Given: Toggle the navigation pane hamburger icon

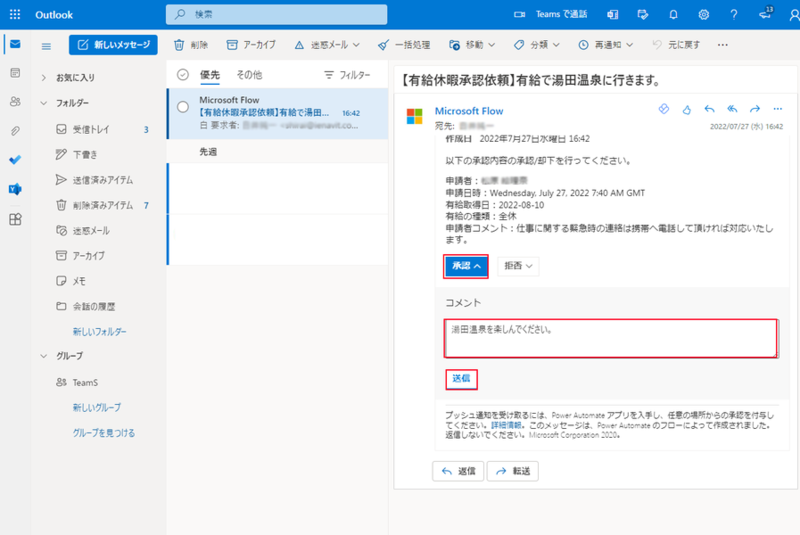Looking at the screenshot, I should coord(46,46).
